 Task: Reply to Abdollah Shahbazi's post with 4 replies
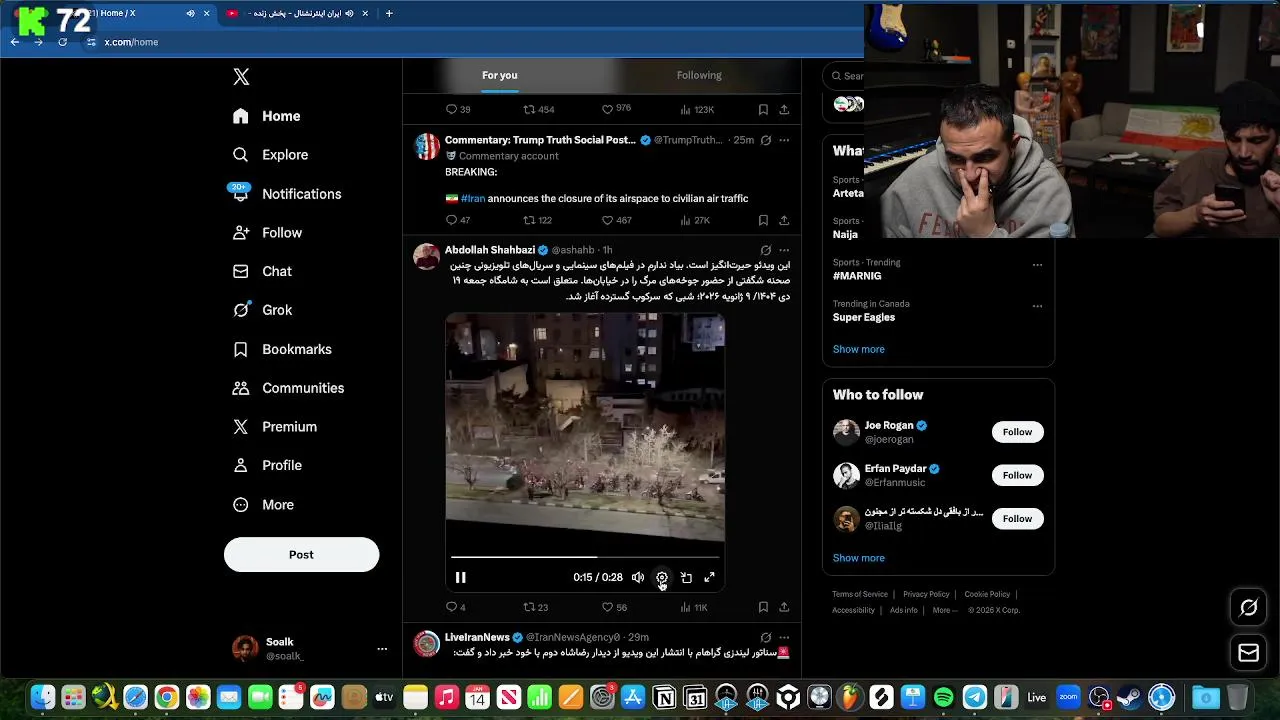[455, 607]
